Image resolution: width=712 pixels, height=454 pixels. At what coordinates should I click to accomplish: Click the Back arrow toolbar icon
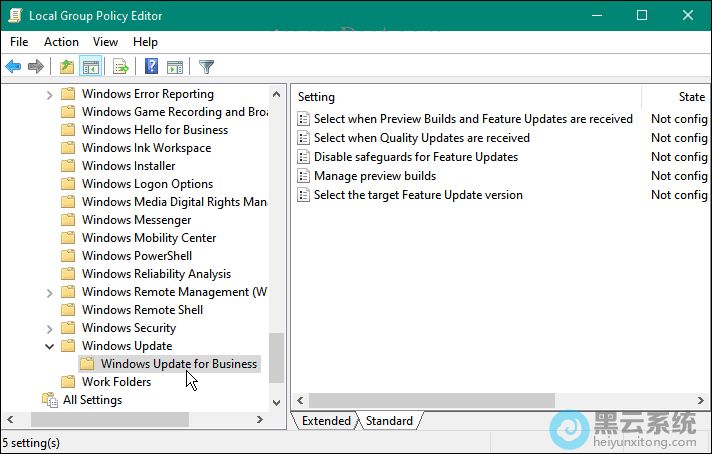pyautogui.click(x=13, y=67)
